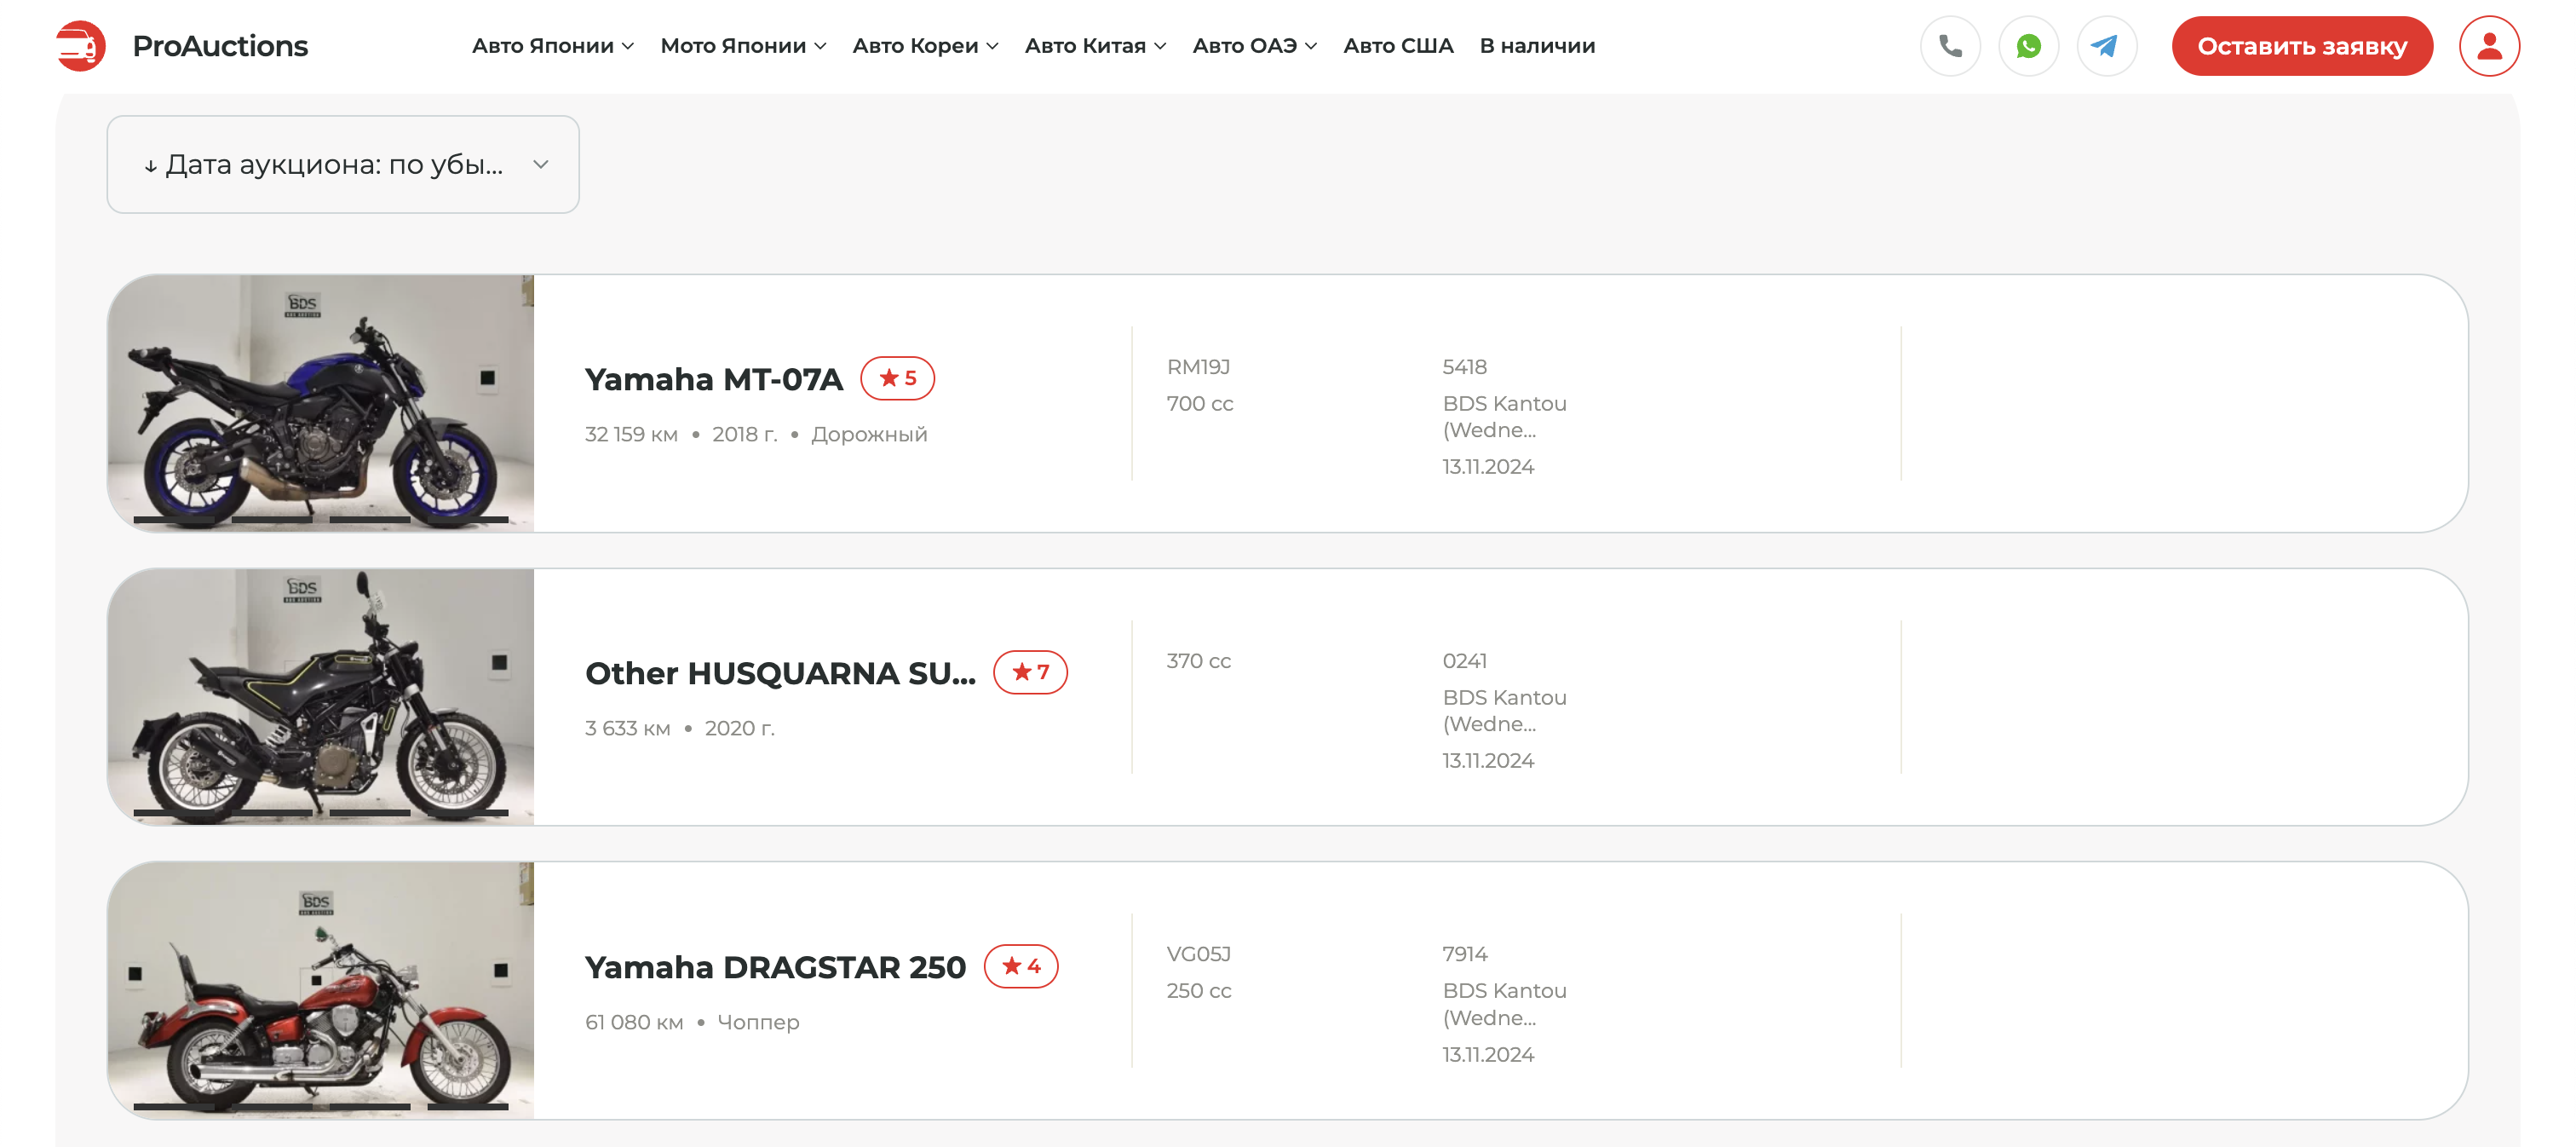Open the Дата аукциона sort dropdown
This screenshot has height=1147, width=2576.
click(x=343, y=164)
